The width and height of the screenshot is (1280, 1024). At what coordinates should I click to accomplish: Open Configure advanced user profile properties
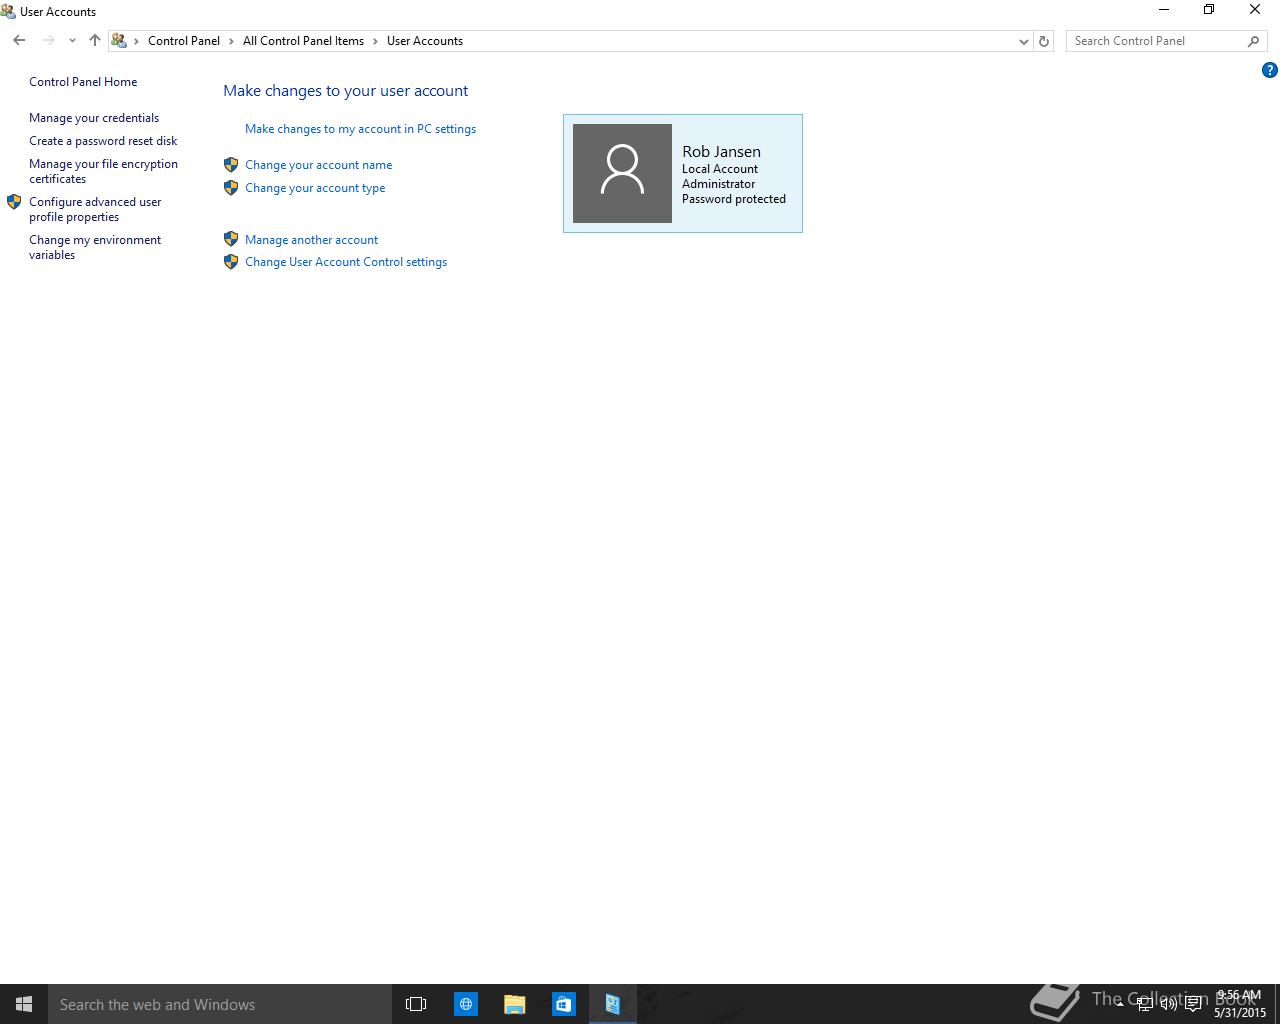point(95,209)
